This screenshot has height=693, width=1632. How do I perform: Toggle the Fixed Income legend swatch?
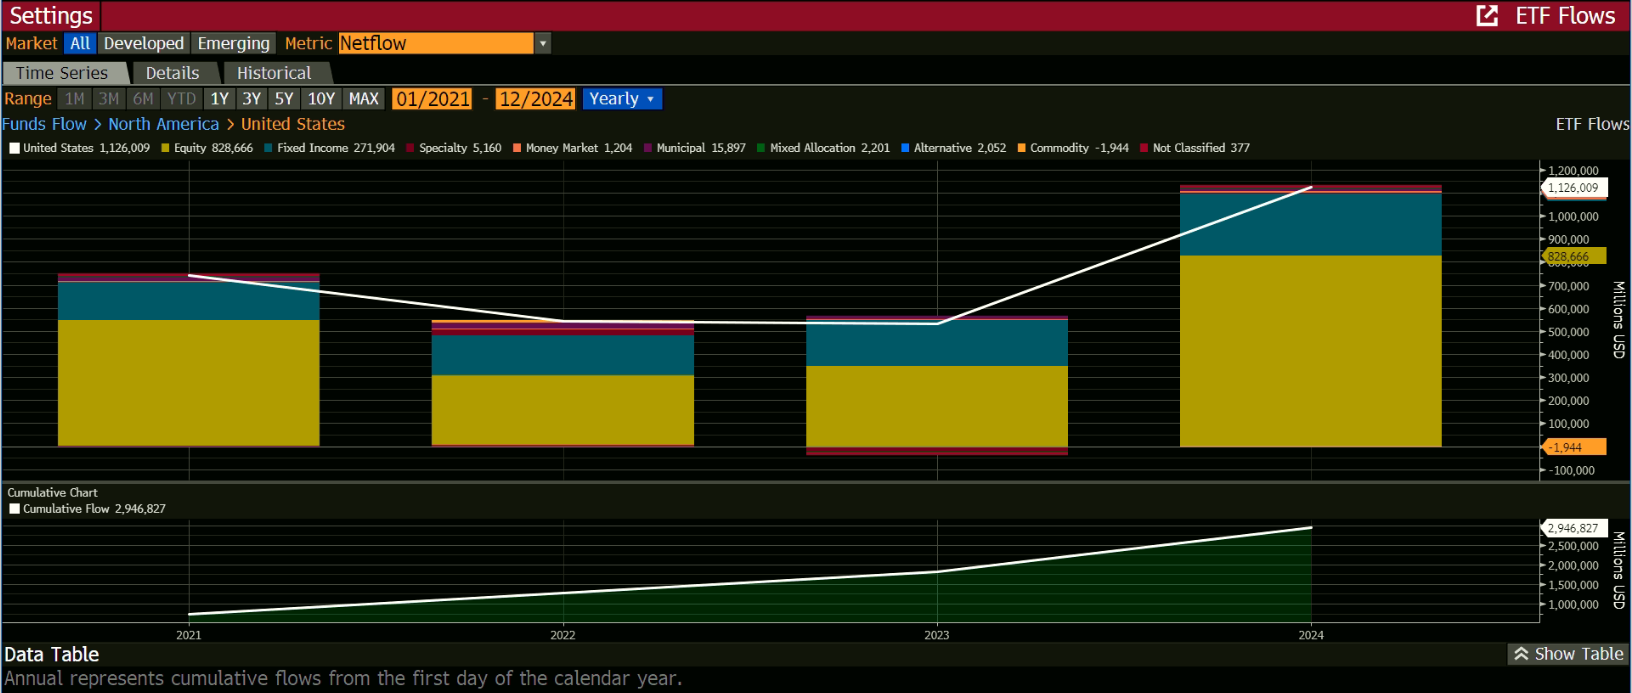coord(268,148)
